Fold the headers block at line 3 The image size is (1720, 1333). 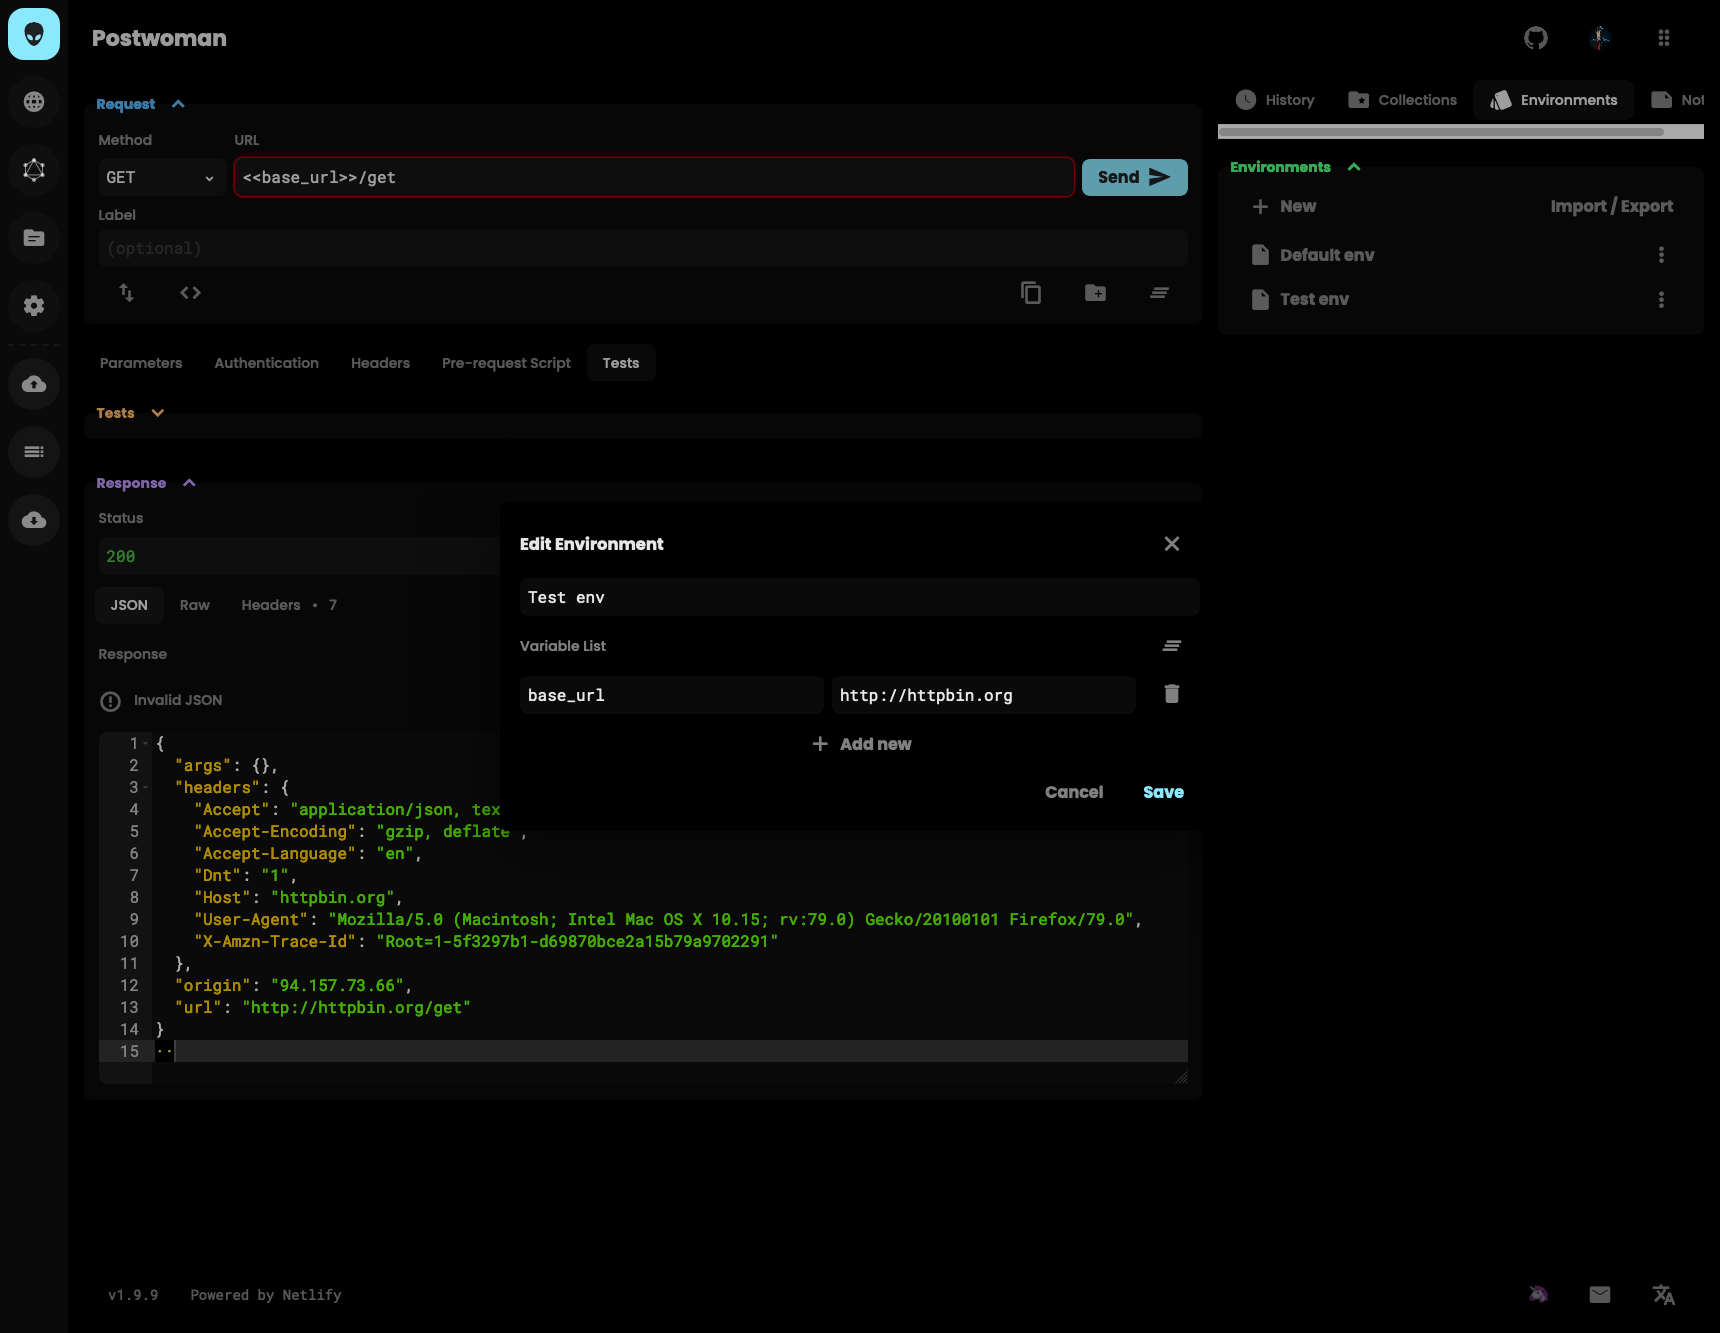tap(146, 788)
